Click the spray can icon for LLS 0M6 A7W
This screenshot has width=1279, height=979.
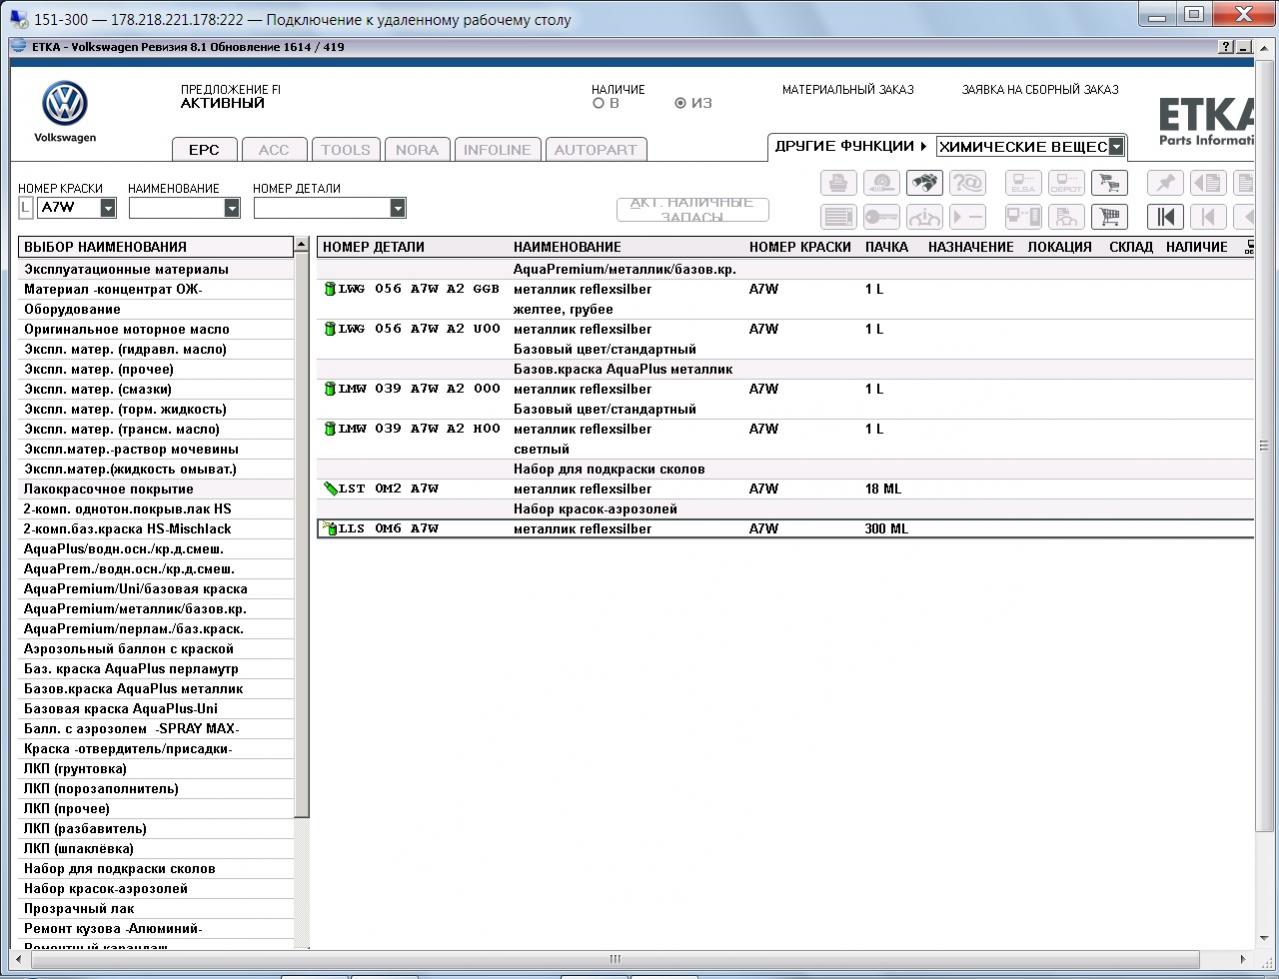[x=329, y=528]
